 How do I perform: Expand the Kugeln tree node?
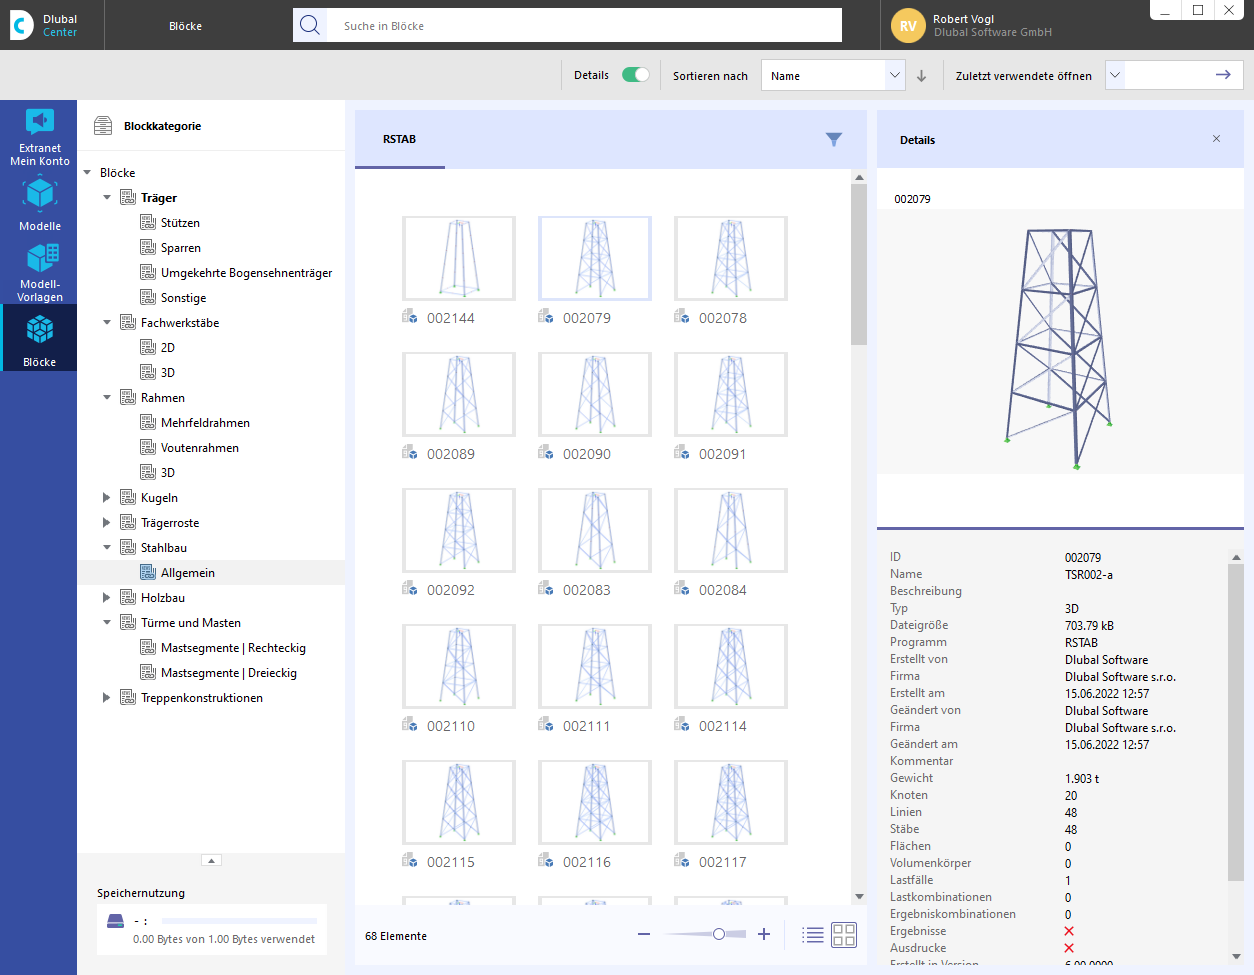click(107, 498)
